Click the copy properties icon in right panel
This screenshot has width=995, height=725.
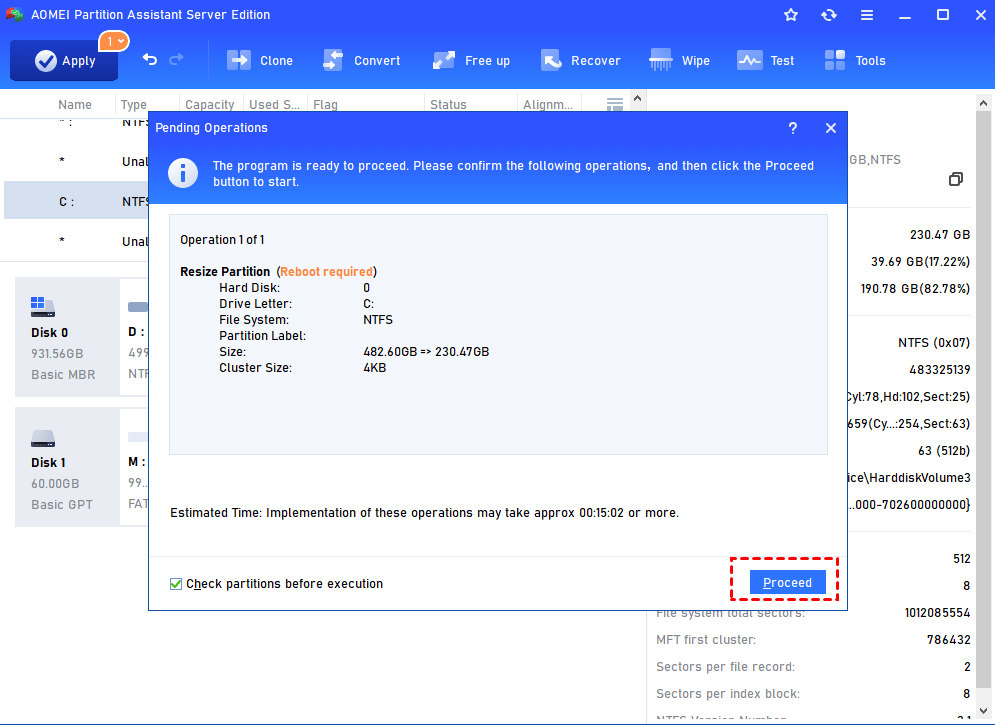tap(956, 180)
